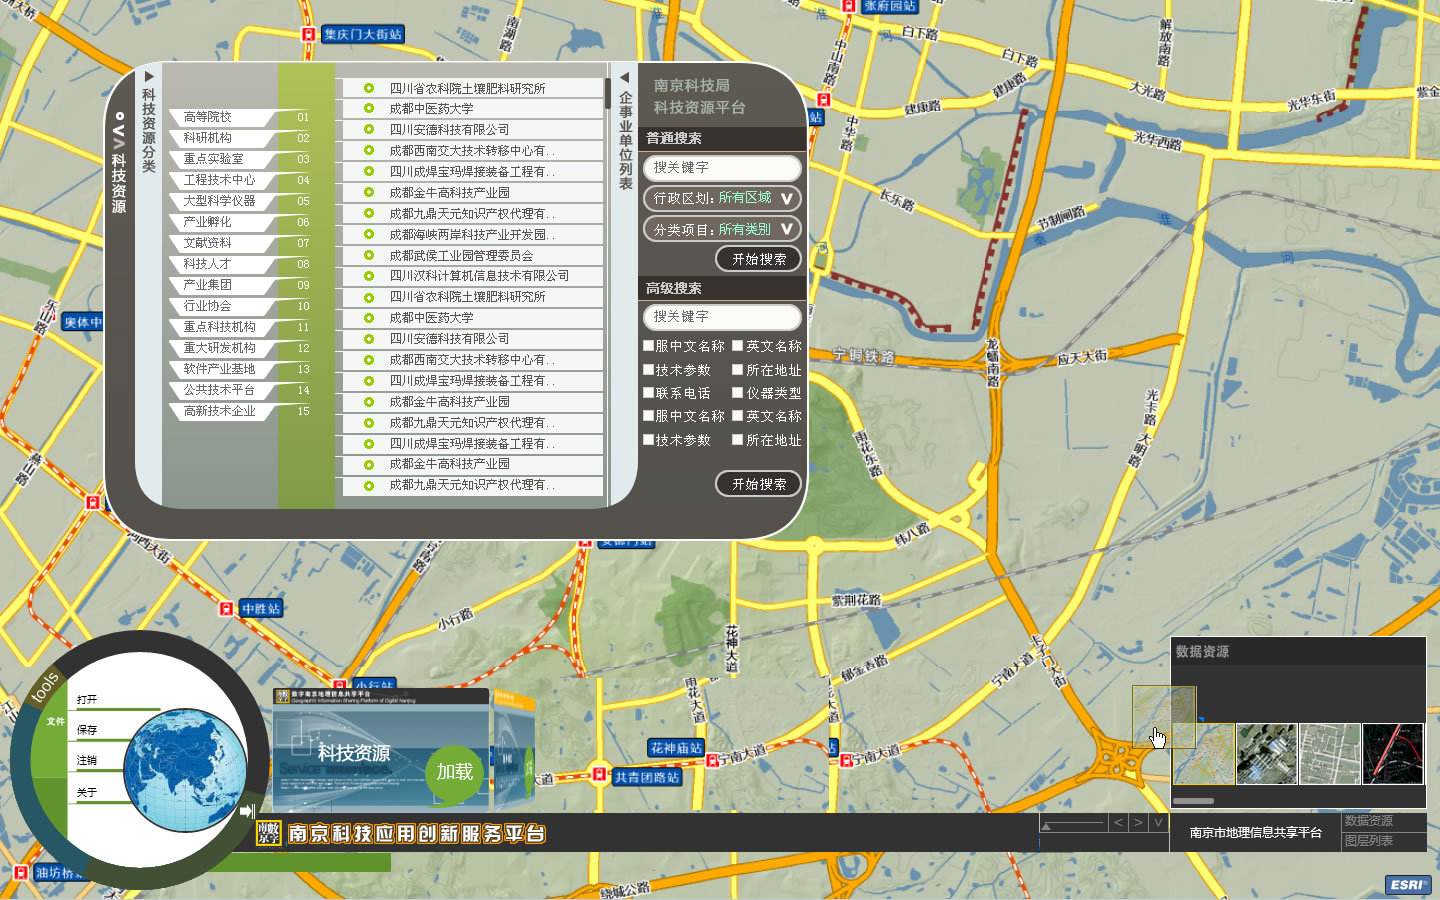The width and height of the screenshot is (1440, 900).
Task: Click the 中胜站 metro station icon on map
Action: tap(227, 609)
